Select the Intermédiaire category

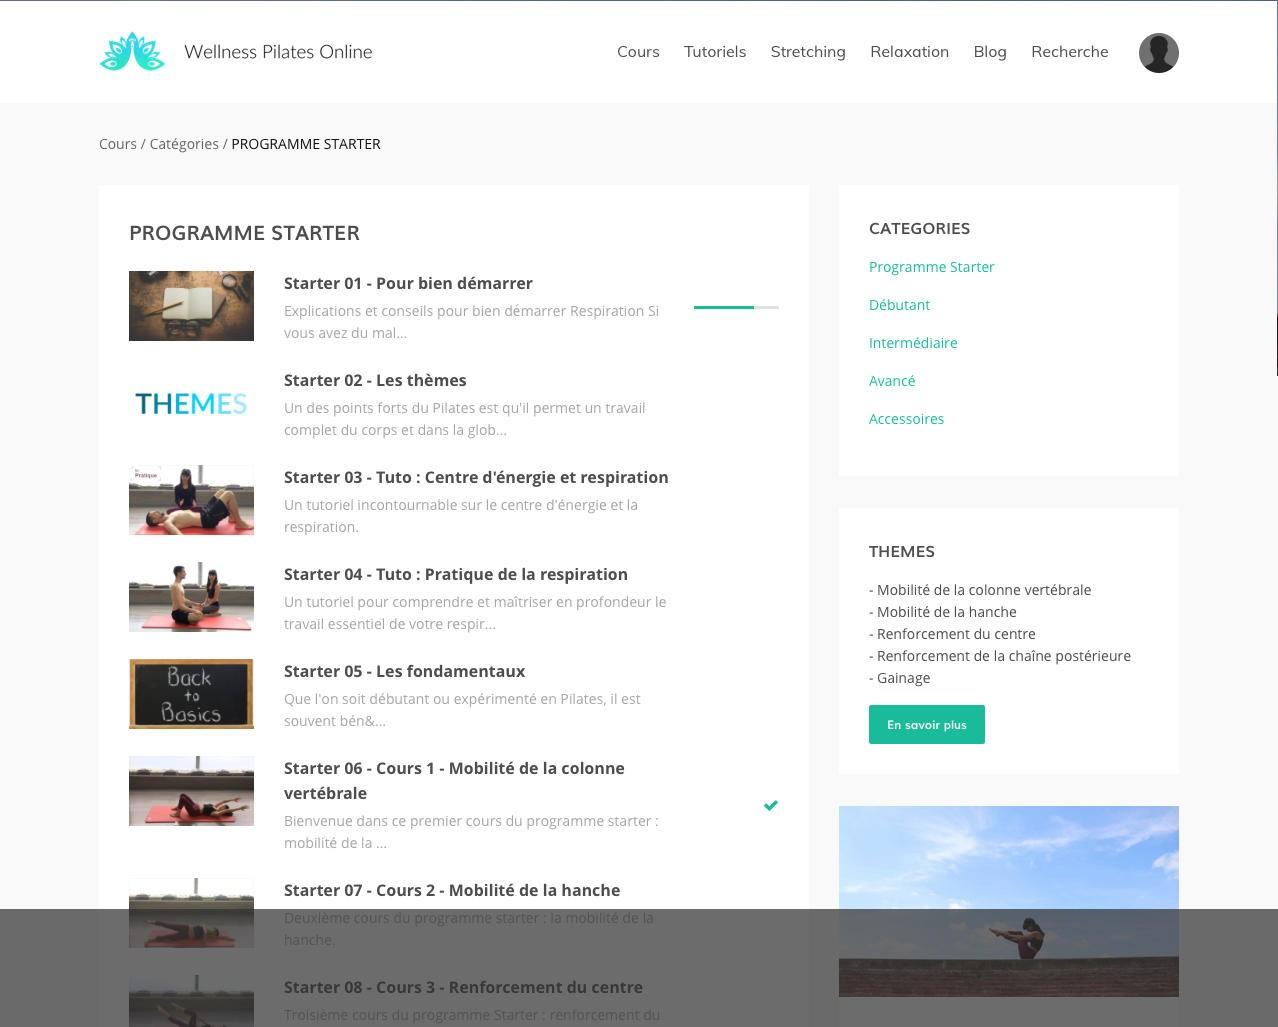(913, 343)
